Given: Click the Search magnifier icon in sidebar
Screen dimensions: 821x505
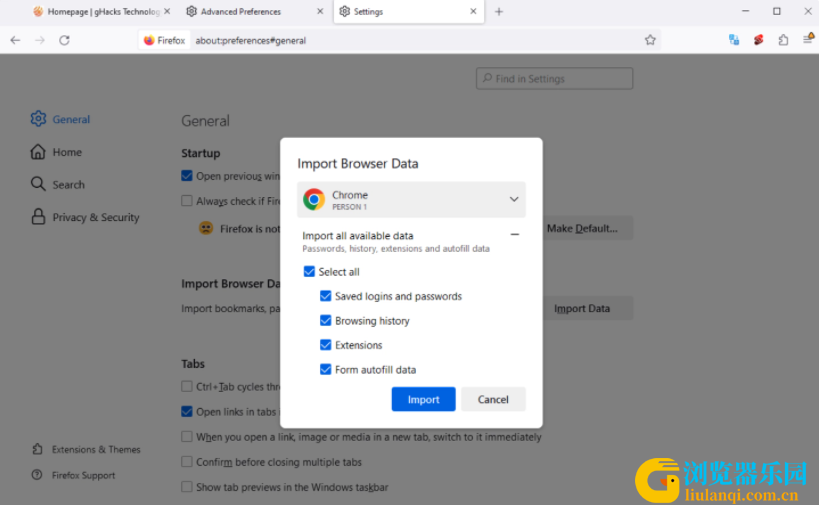Looking at the screenshot, I should pos(38,184).
